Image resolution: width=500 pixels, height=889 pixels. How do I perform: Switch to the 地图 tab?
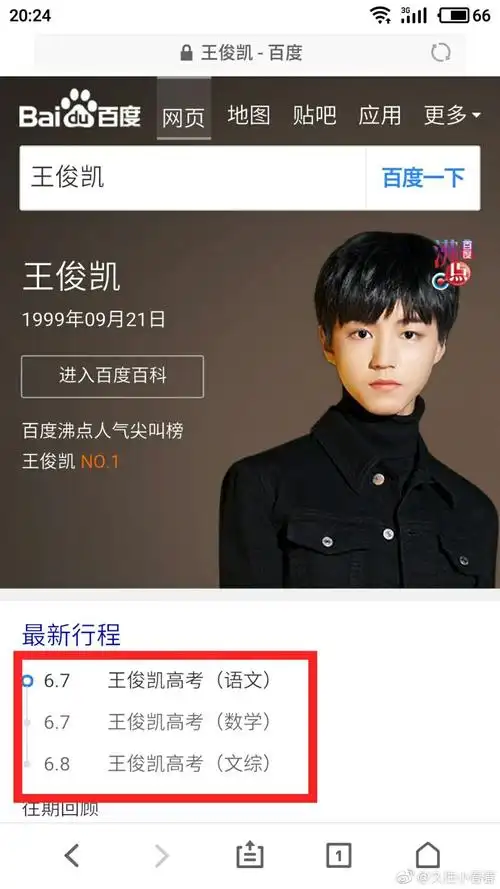click(x=249, y=115)
